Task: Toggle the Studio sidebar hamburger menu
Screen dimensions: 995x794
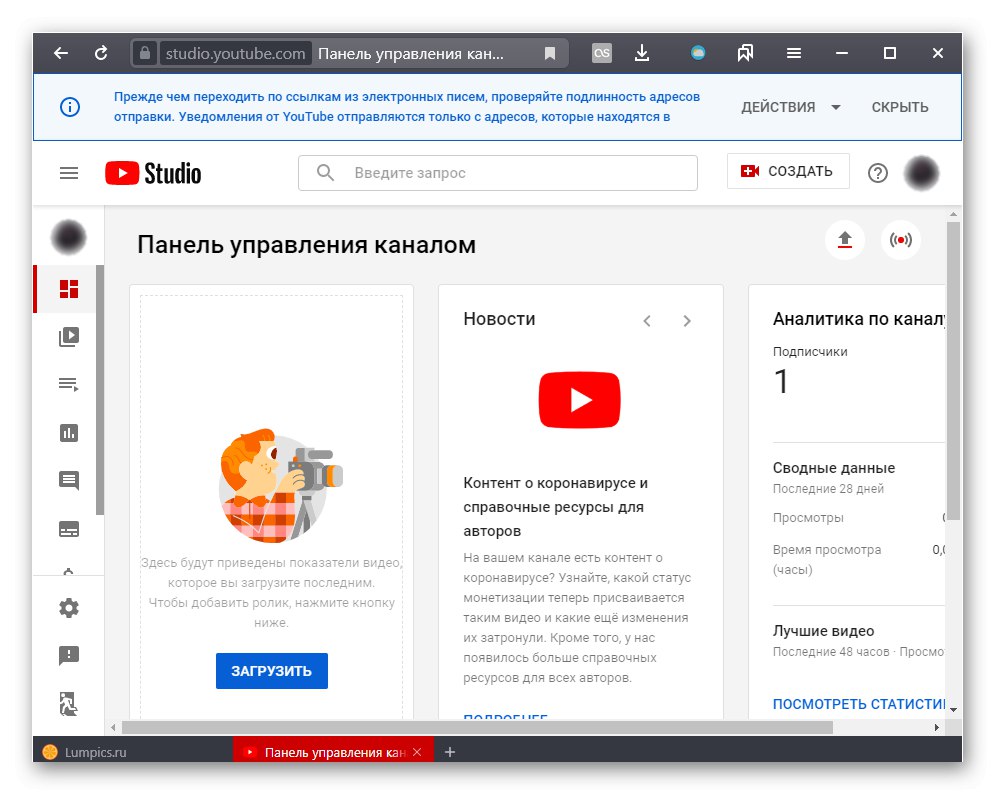Action: pyautogui.click(x=69, y=173)
